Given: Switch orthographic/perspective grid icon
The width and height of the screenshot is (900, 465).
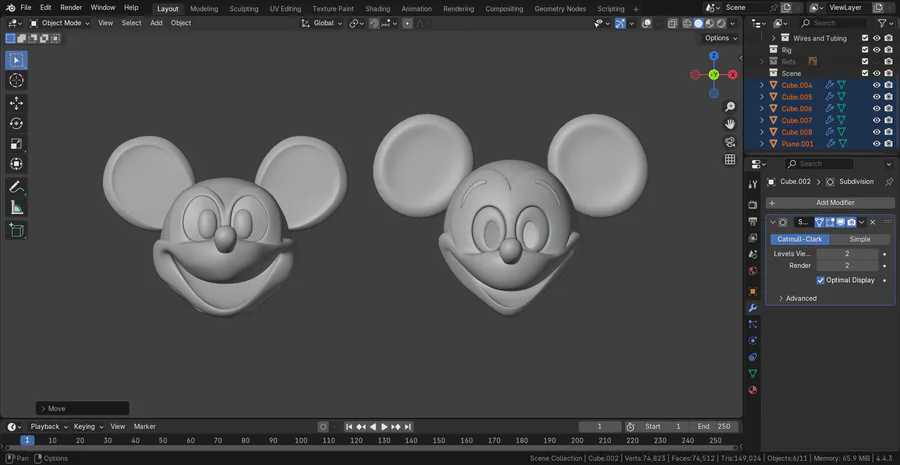Looking at the screenshot, I should [x=730, y=160].
